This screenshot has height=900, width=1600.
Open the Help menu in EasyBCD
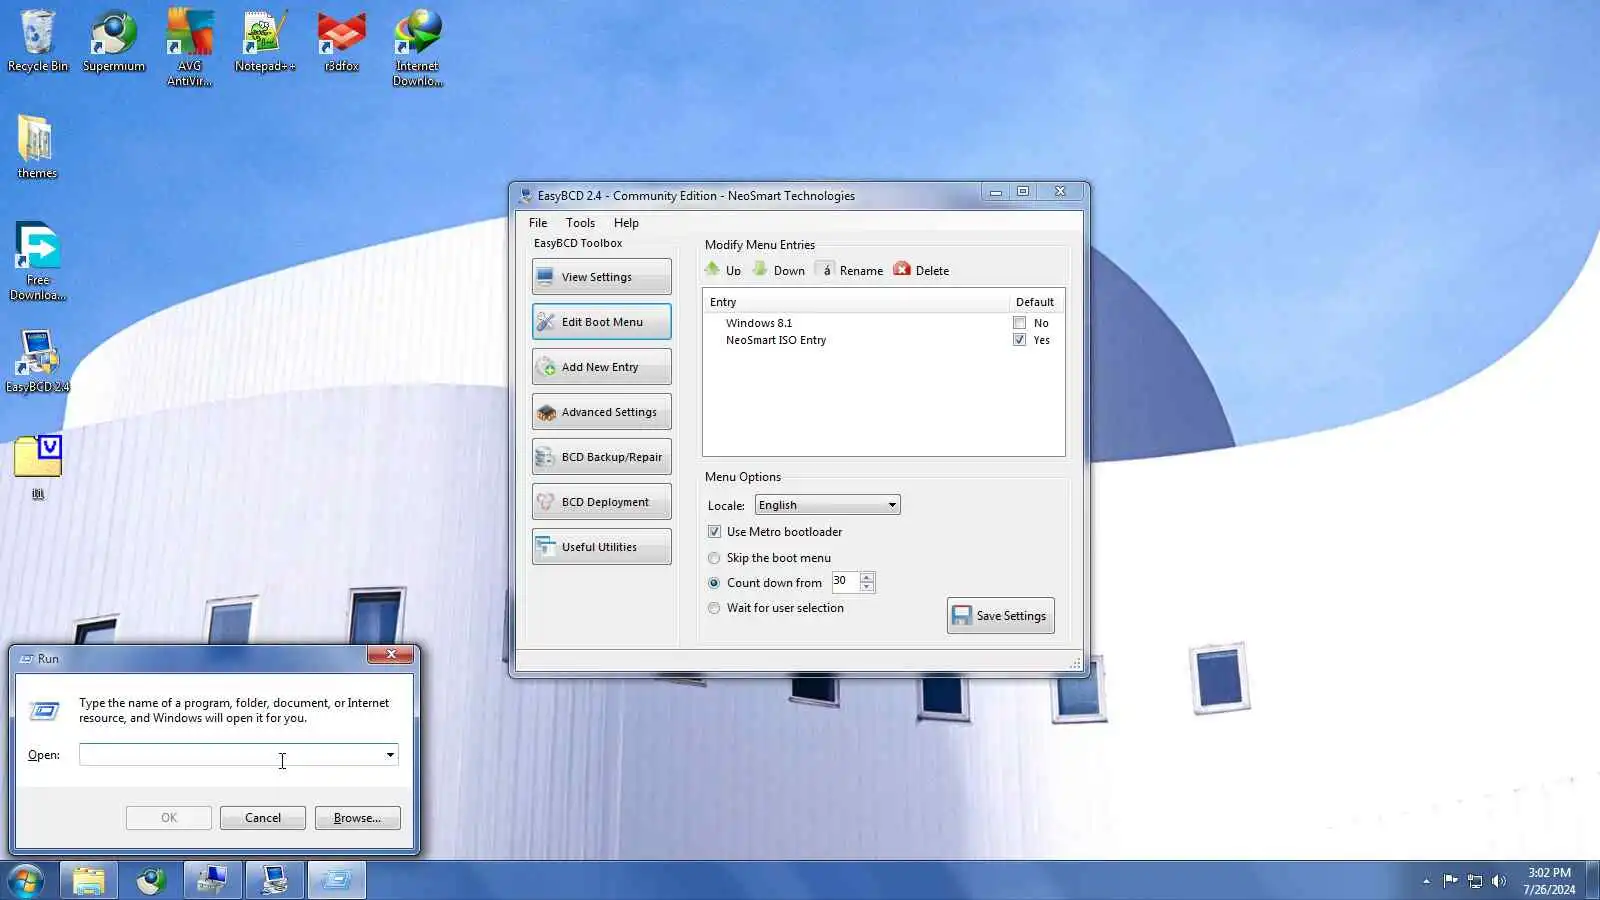coord(626,223)
